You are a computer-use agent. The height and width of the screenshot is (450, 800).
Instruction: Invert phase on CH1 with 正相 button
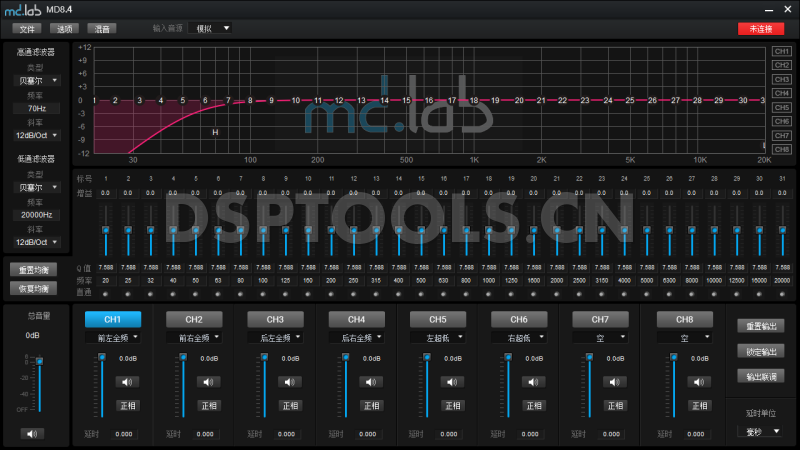point(128,406)
